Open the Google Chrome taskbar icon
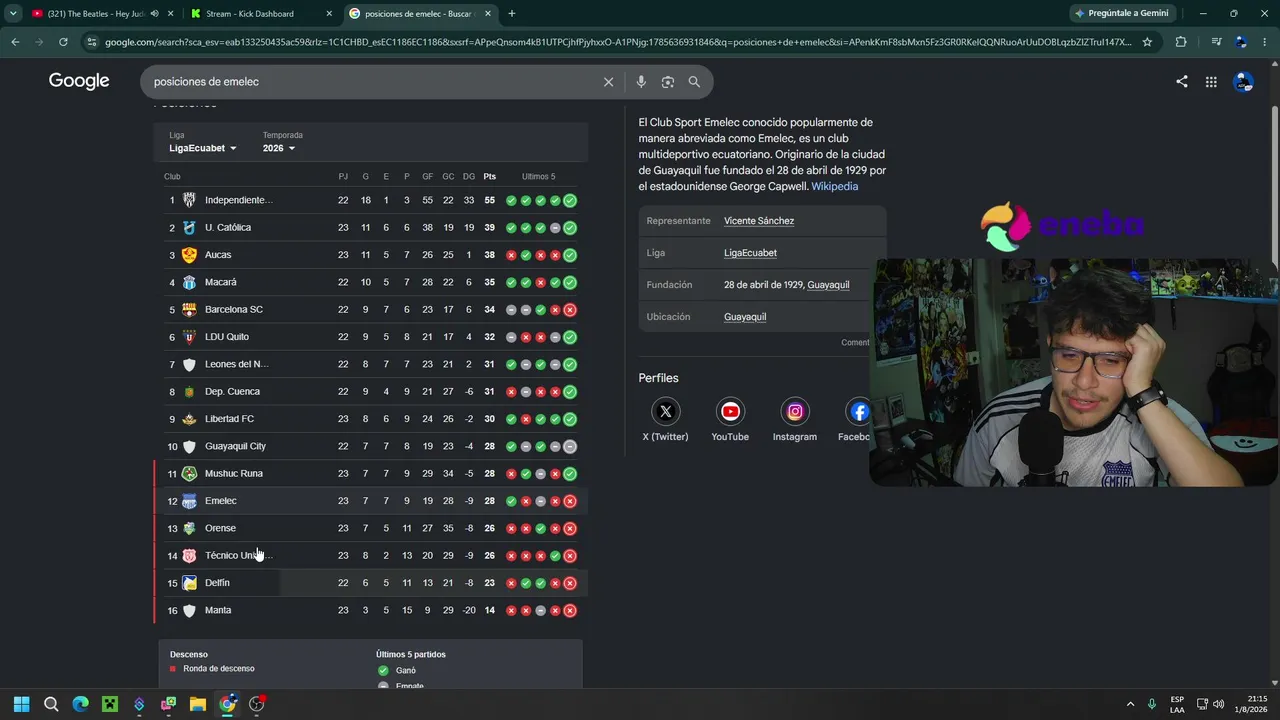This screenshot has height=720, width=1280. [x=228, y=704]
